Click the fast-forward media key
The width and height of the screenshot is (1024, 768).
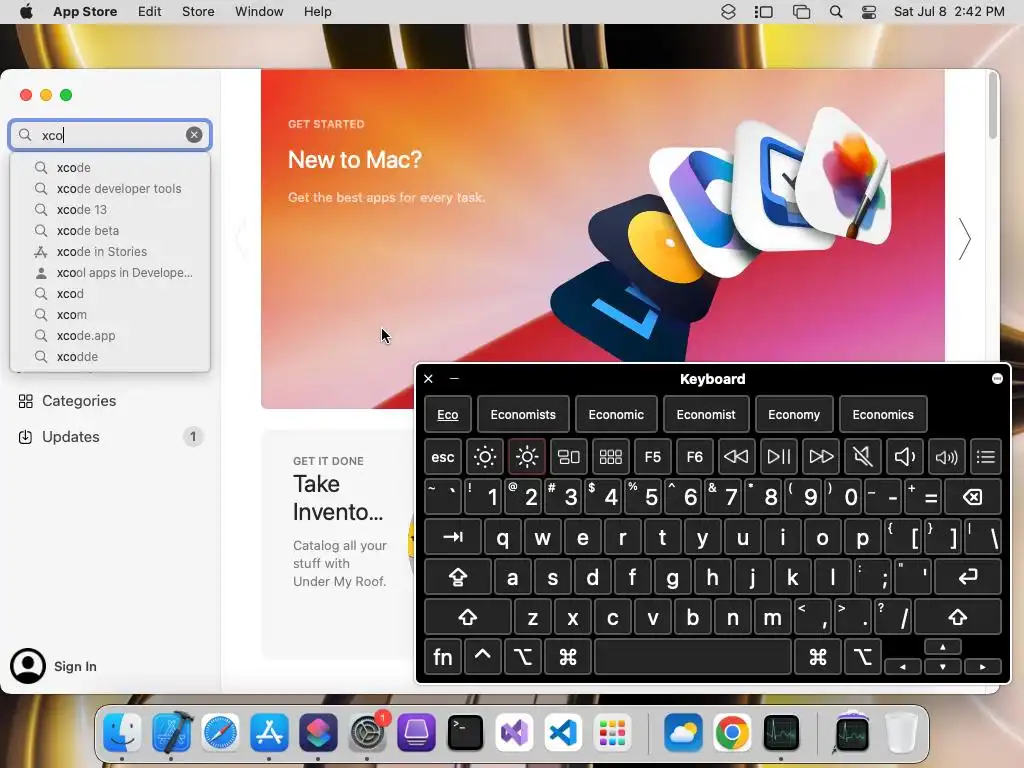[x=821, y=456]
